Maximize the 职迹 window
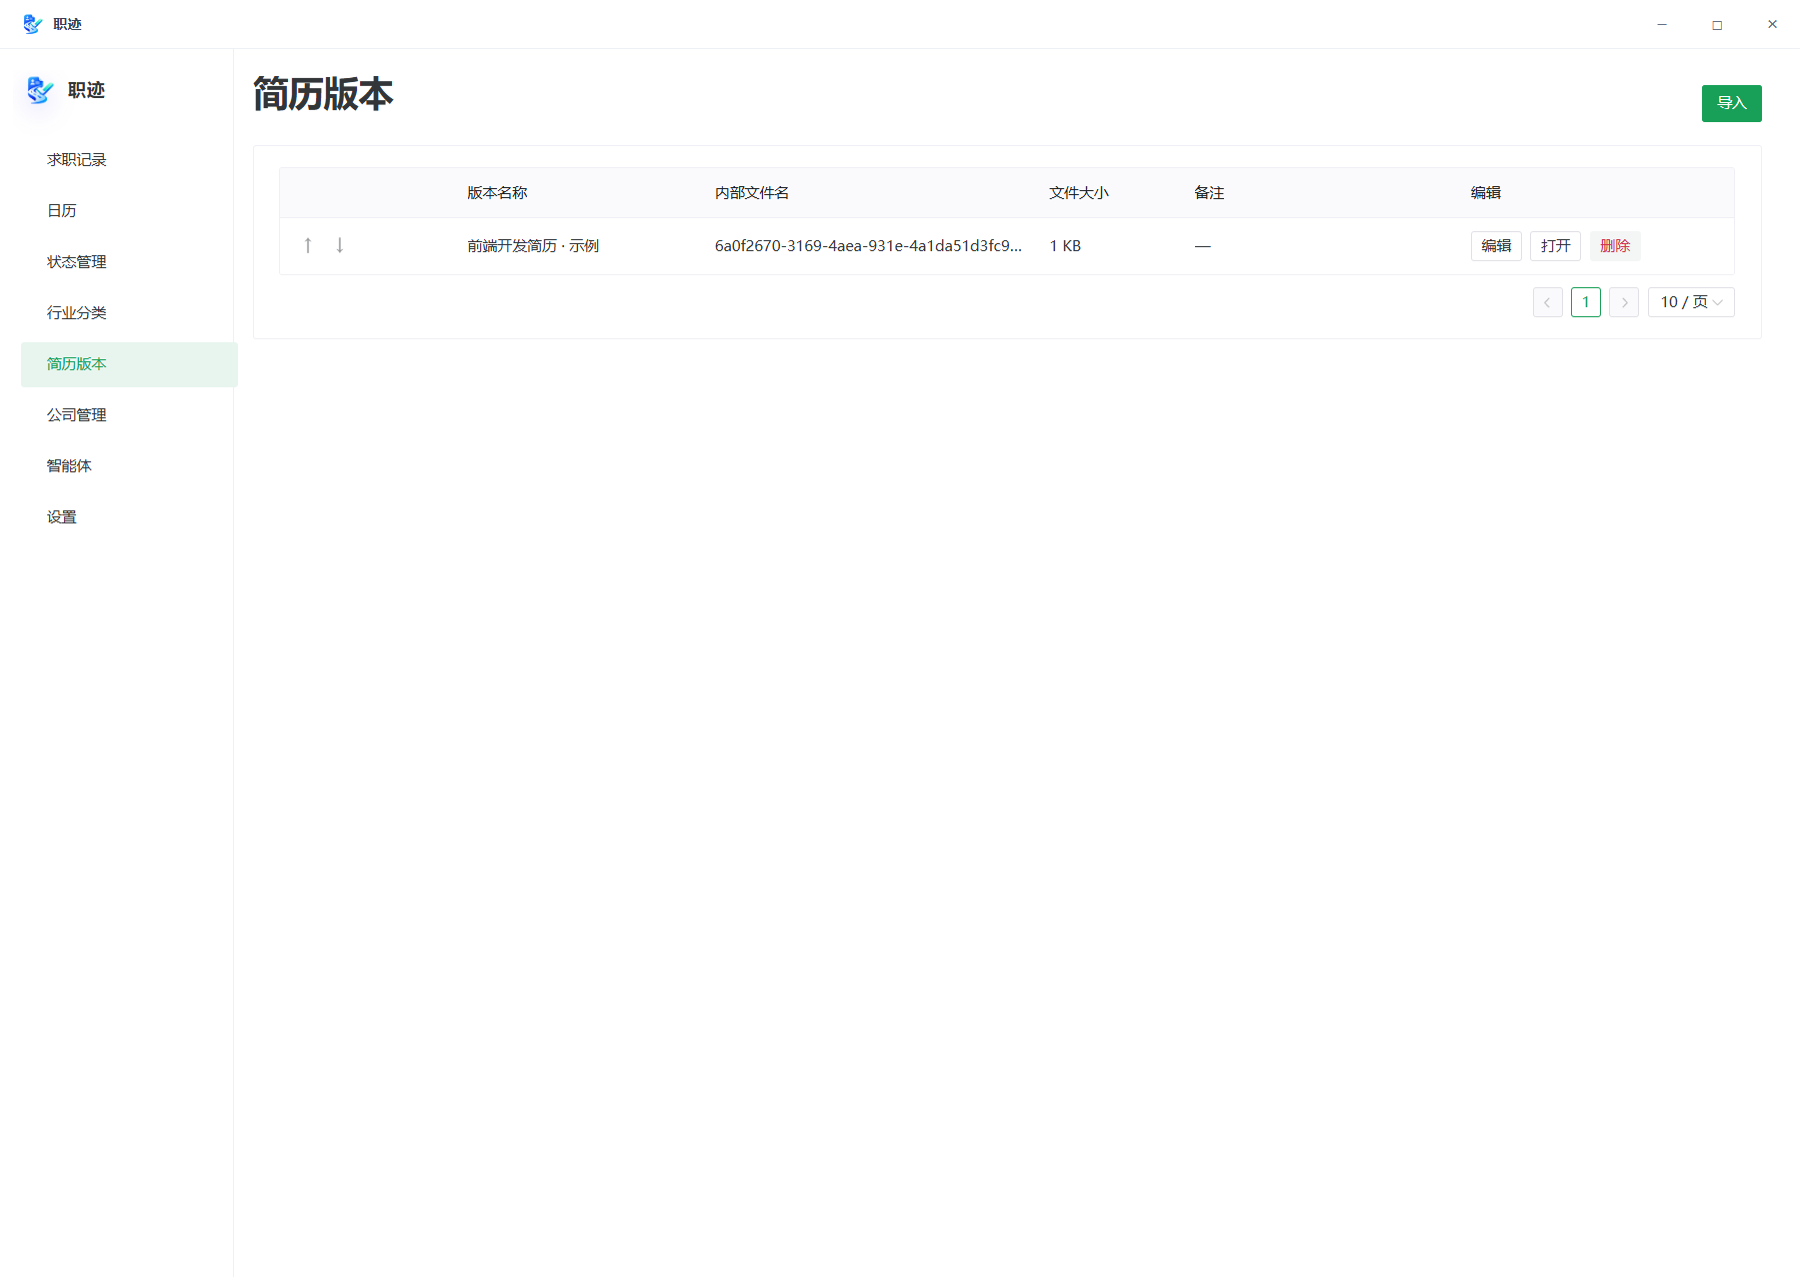Viewport: 1800px width, 1277px height. point(1717,24)
